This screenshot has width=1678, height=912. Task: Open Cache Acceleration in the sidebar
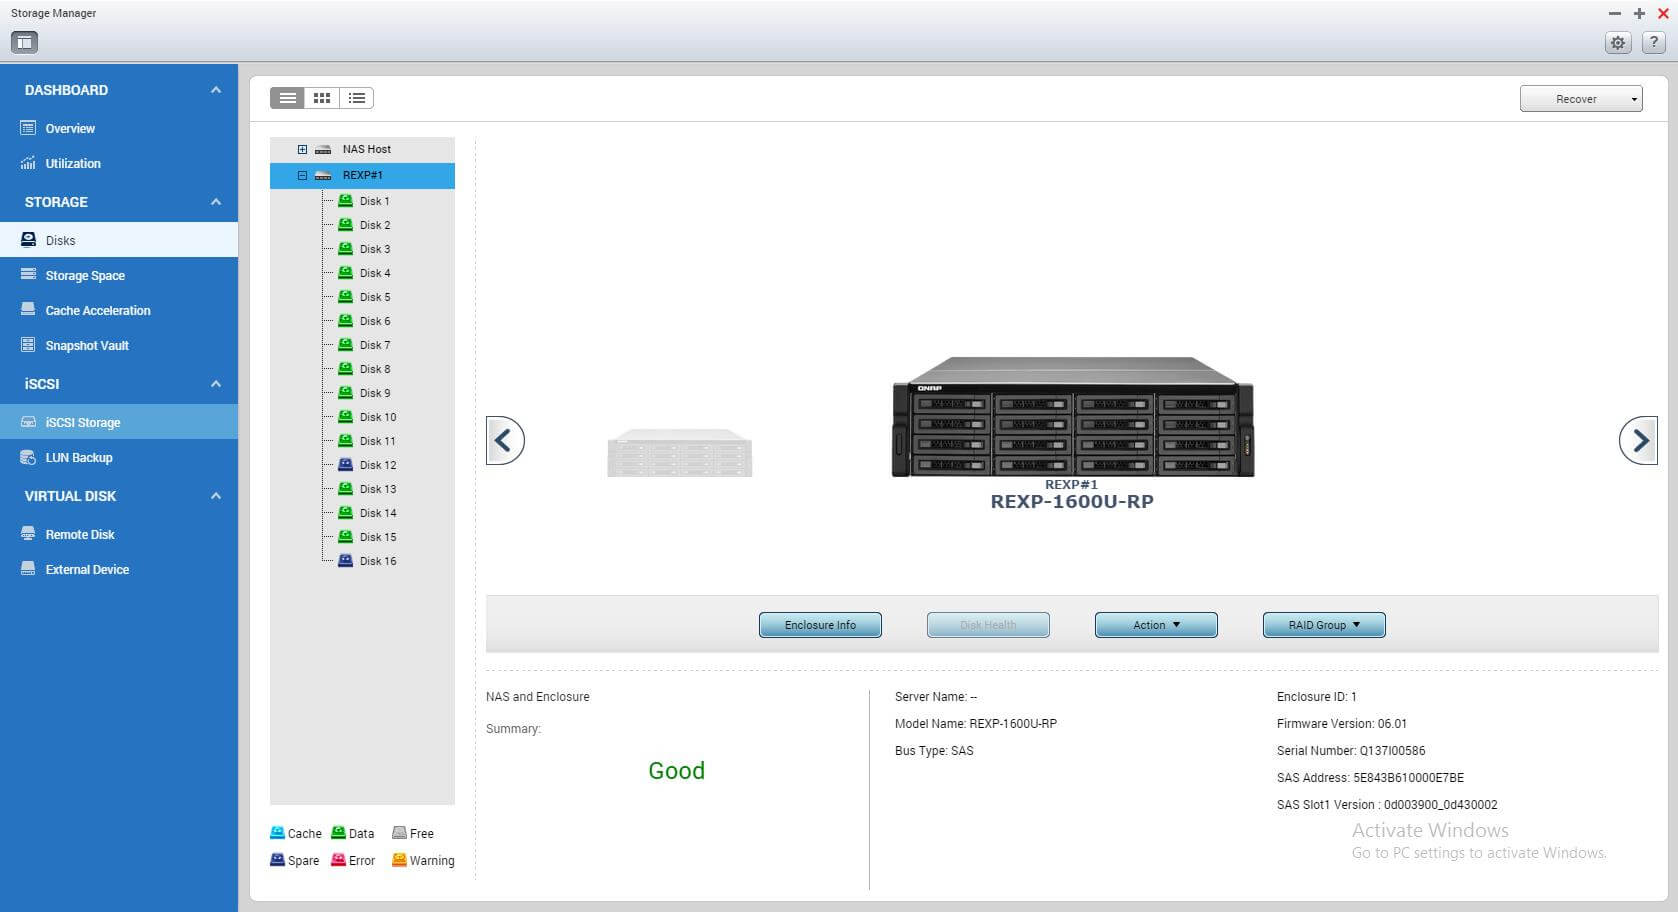coord(119,310)
